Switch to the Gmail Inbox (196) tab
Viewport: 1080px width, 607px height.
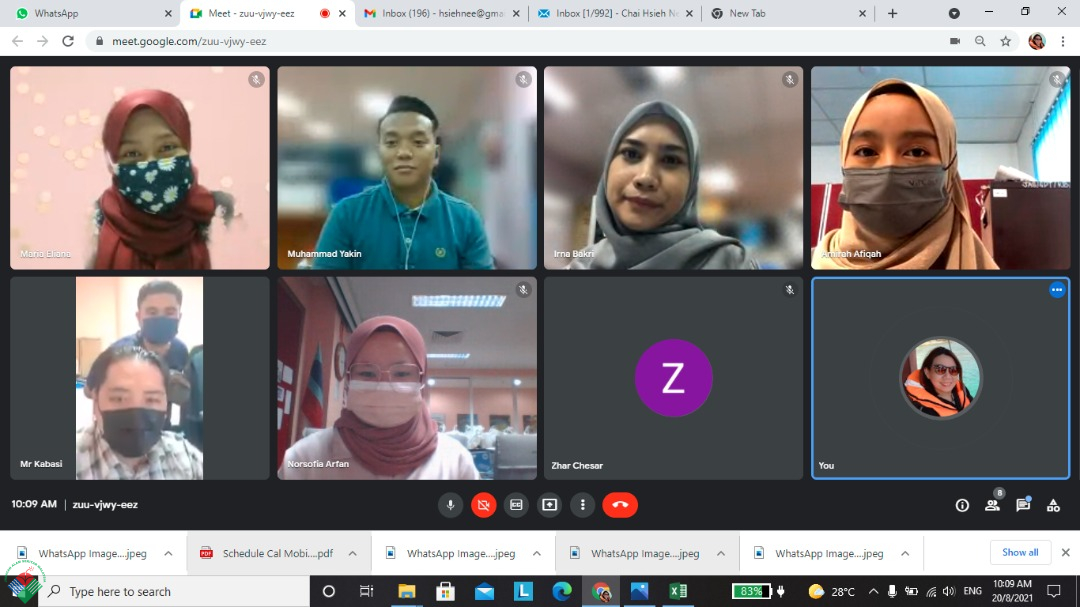tap(442, 13)
